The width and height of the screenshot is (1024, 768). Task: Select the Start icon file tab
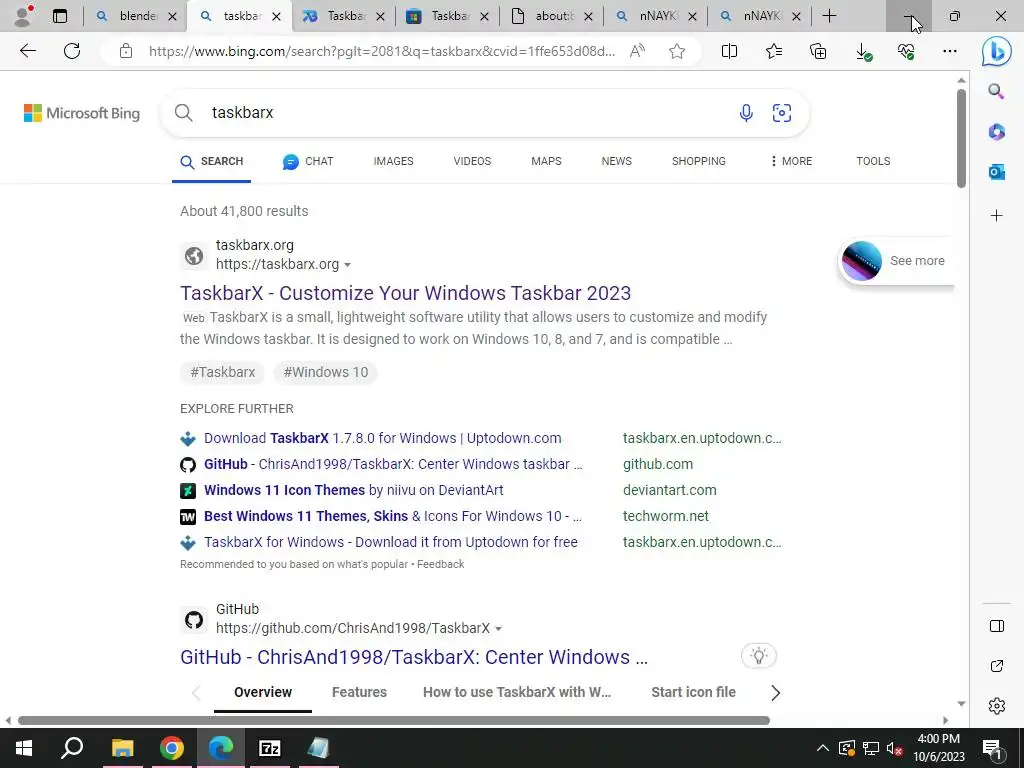tap(694, 692)
